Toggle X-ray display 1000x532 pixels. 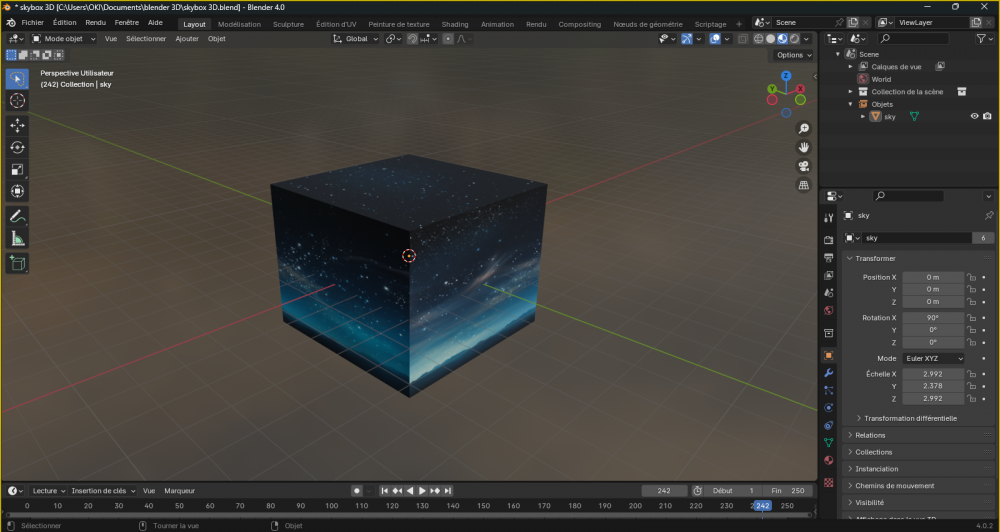tap(743, 39)
